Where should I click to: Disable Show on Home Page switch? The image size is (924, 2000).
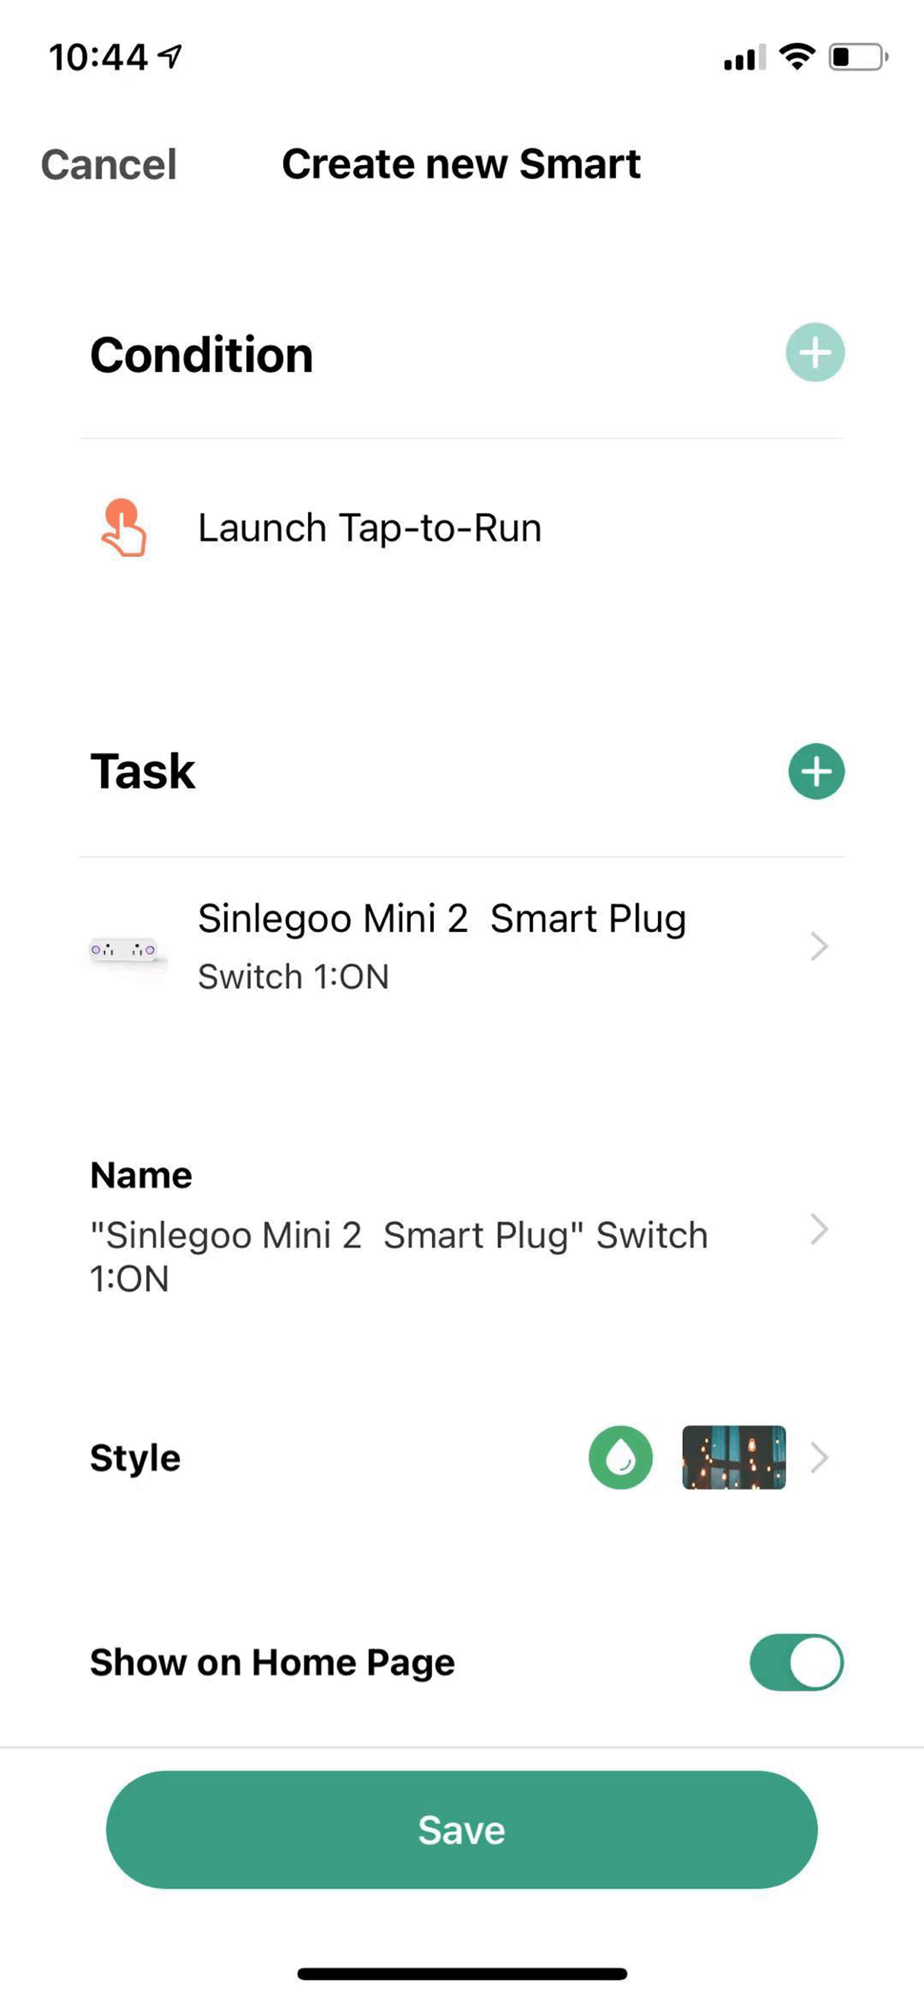pos(797,1662)
